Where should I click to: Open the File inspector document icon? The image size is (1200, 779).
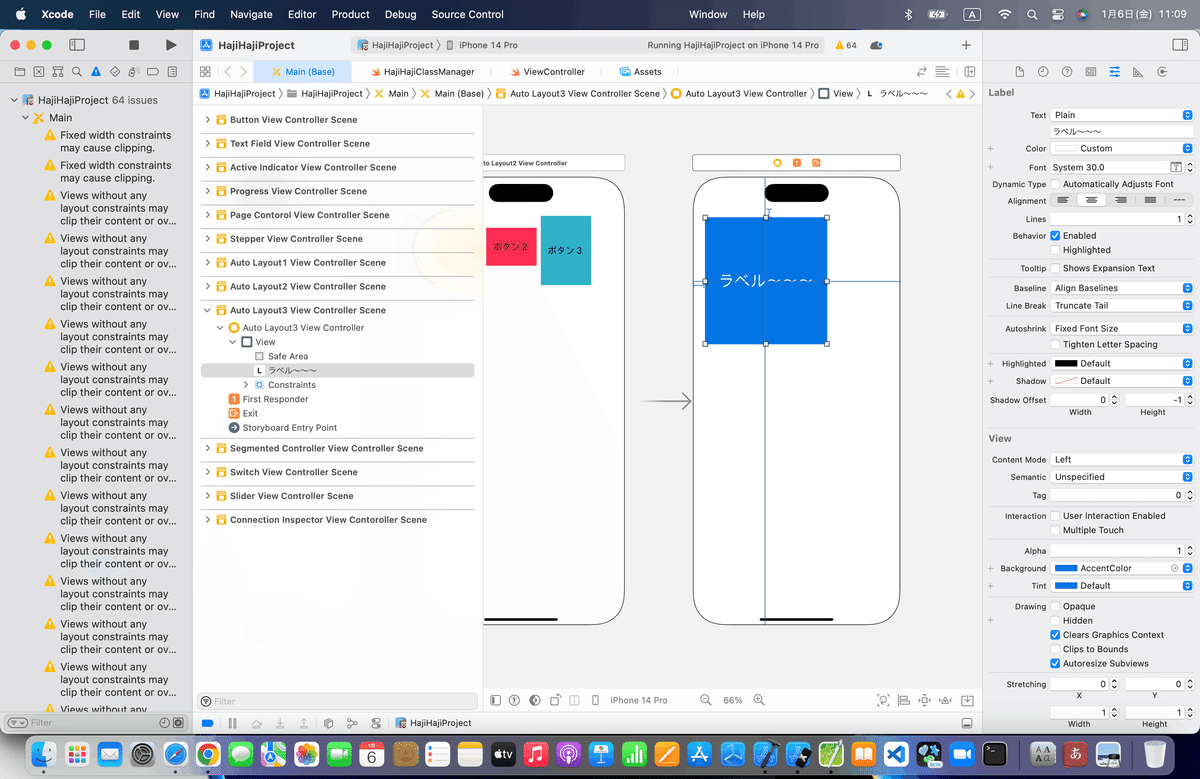(x=1019, y=72)
